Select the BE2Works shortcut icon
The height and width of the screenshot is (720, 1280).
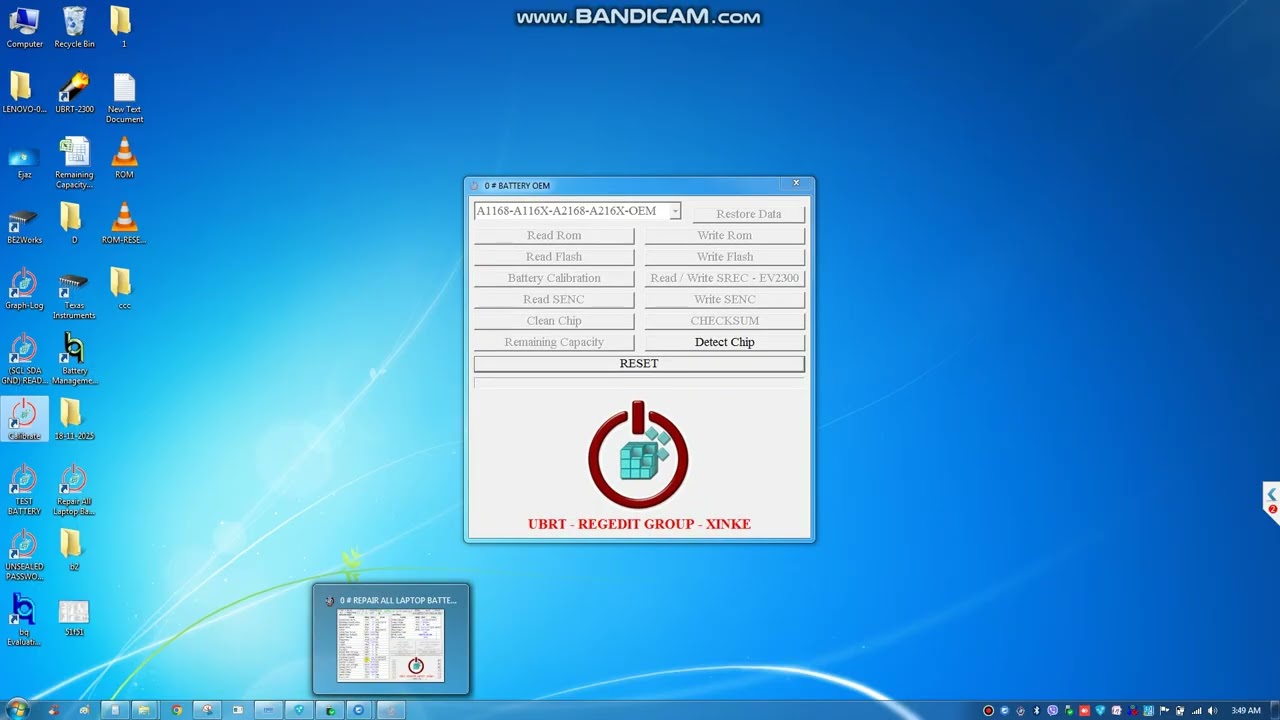click(24, 223)
